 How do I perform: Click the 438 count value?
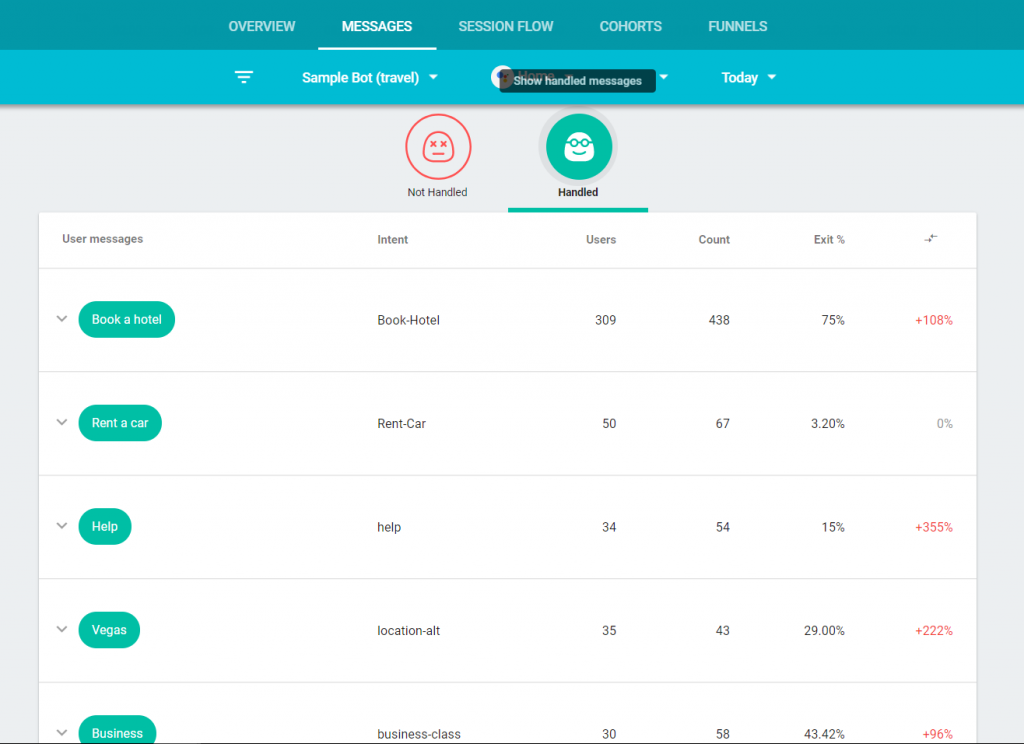tap(719, 320)
